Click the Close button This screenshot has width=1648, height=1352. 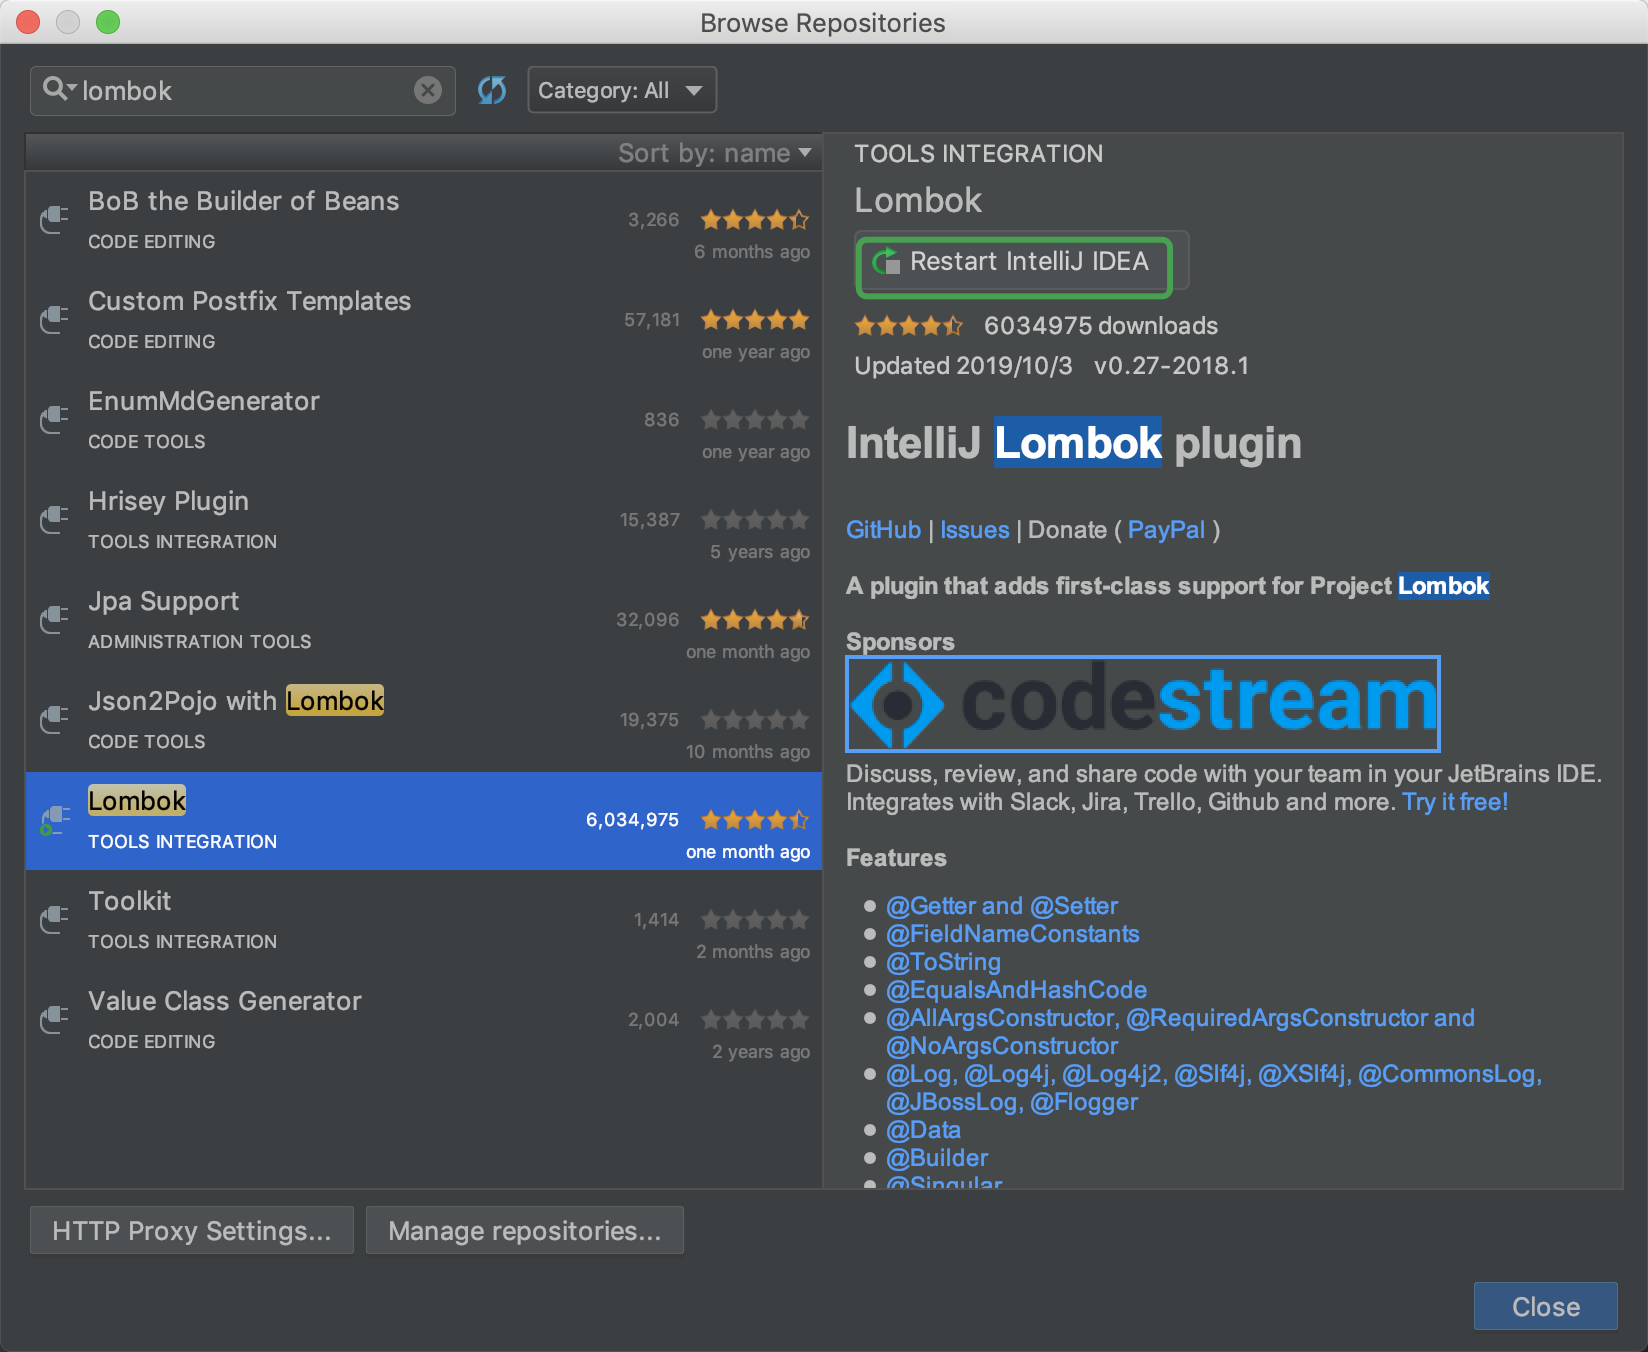(x=1546, y=1306)
